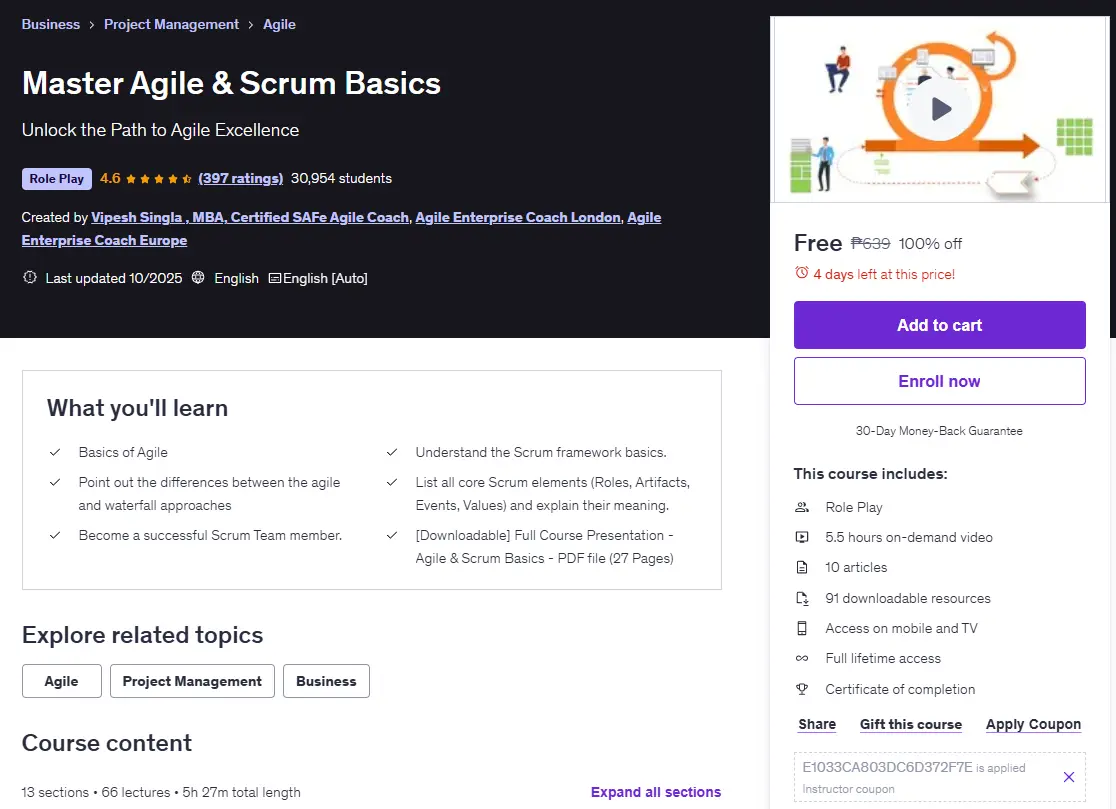Viewport: 1116px width, 809px height.
Task: Click checkmark beside Become a successful Scrum Team member
Action: [55, 535]
